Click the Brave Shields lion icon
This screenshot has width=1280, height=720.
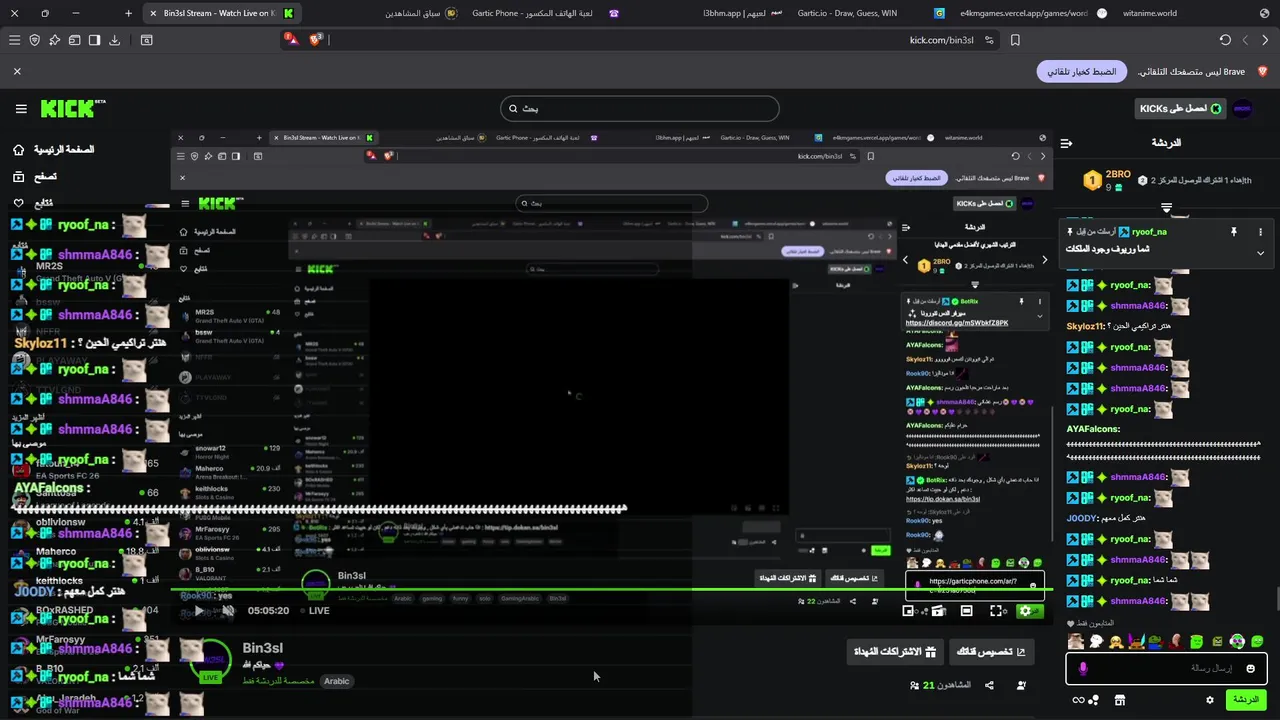coord(317,40)
